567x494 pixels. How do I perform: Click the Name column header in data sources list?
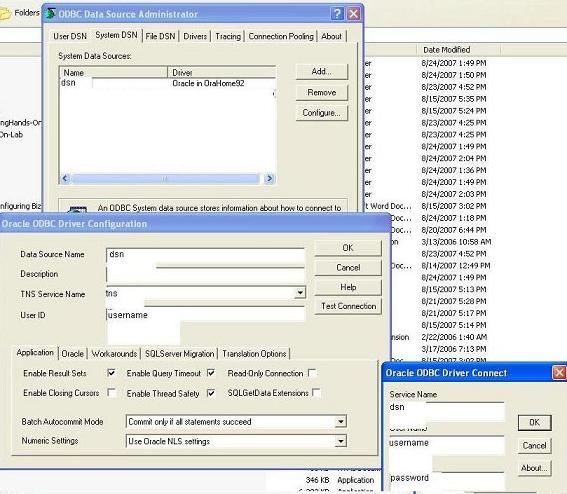click(114, 72)
